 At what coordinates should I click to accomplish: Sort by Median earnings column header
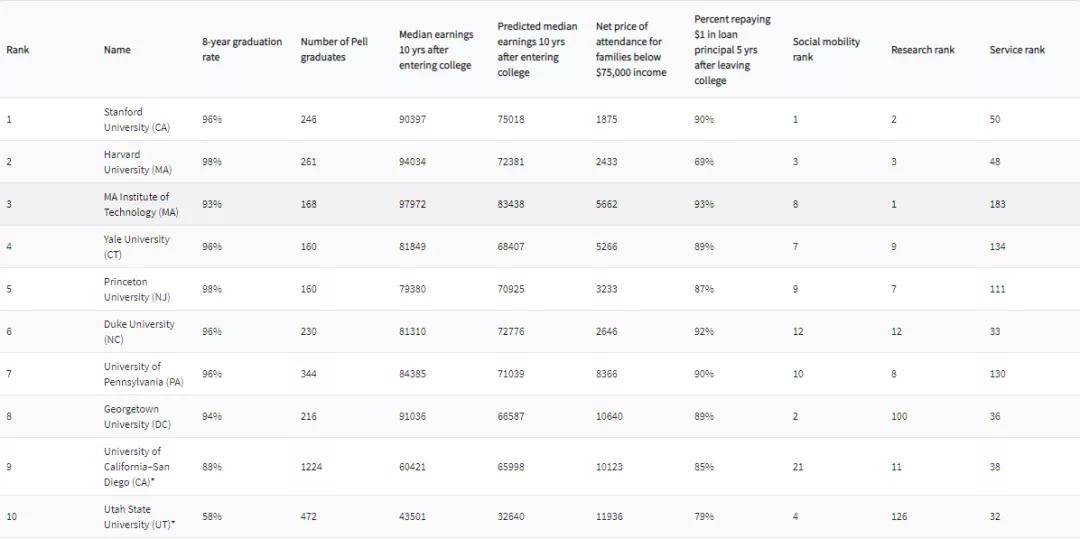436,50
